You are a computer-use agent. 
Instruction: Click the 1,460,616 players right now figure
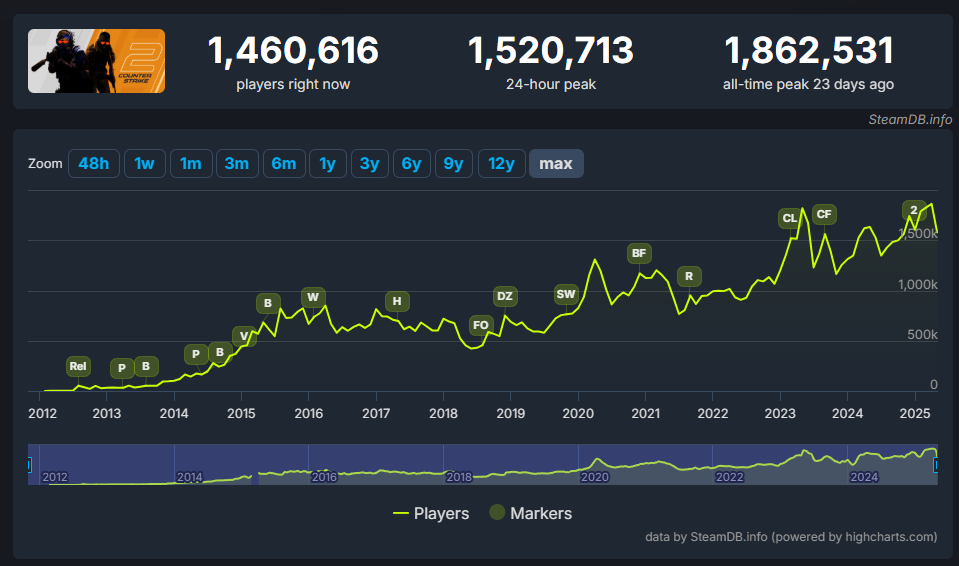pyautogui.click(x=293, y=50)
